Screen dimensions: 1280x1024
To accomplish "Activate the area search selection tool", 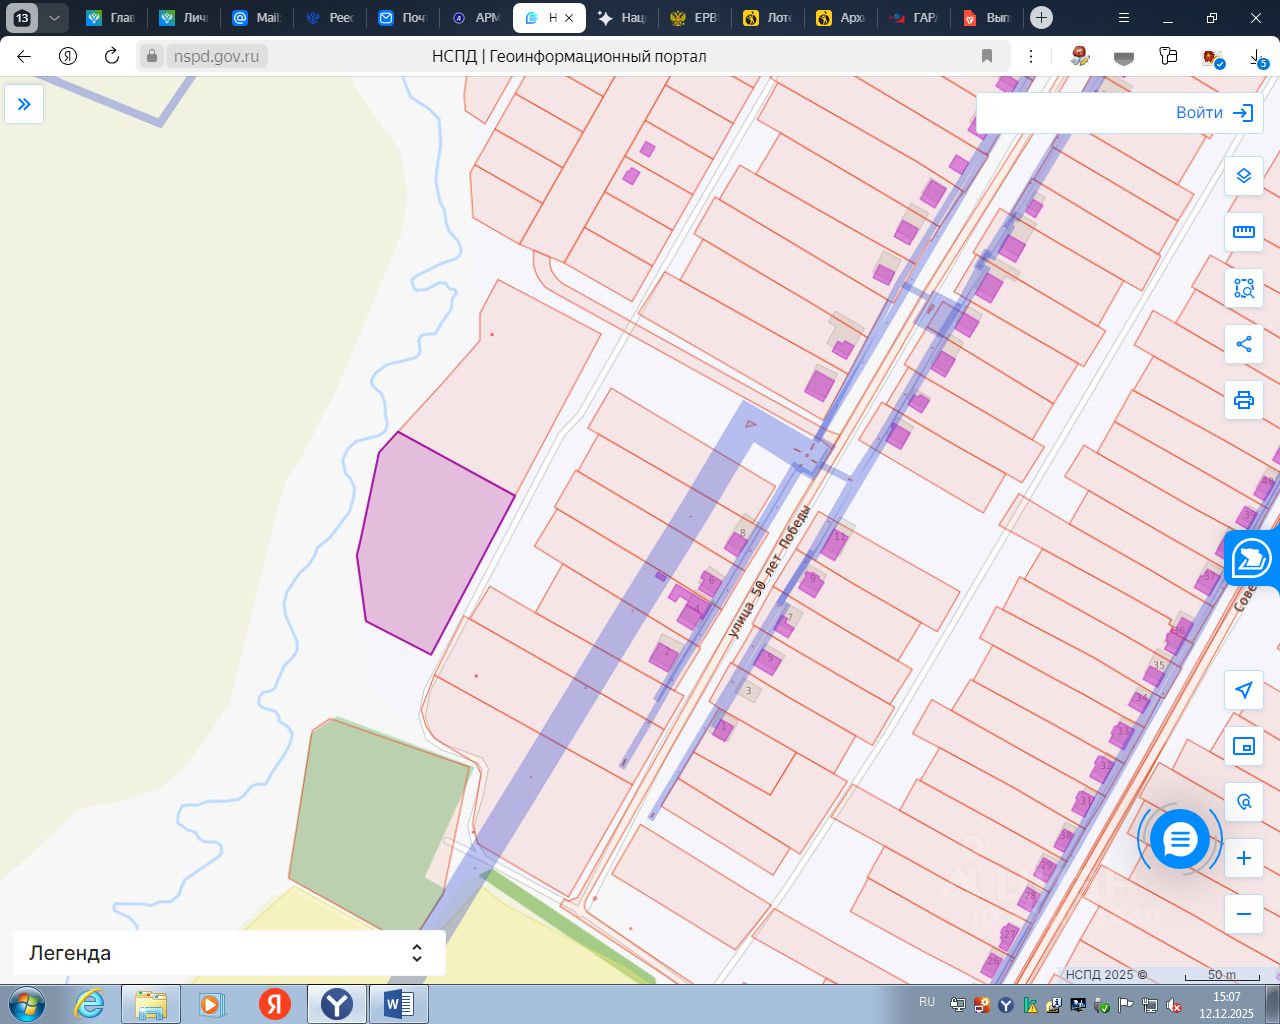I will (x=1244, y=288).
